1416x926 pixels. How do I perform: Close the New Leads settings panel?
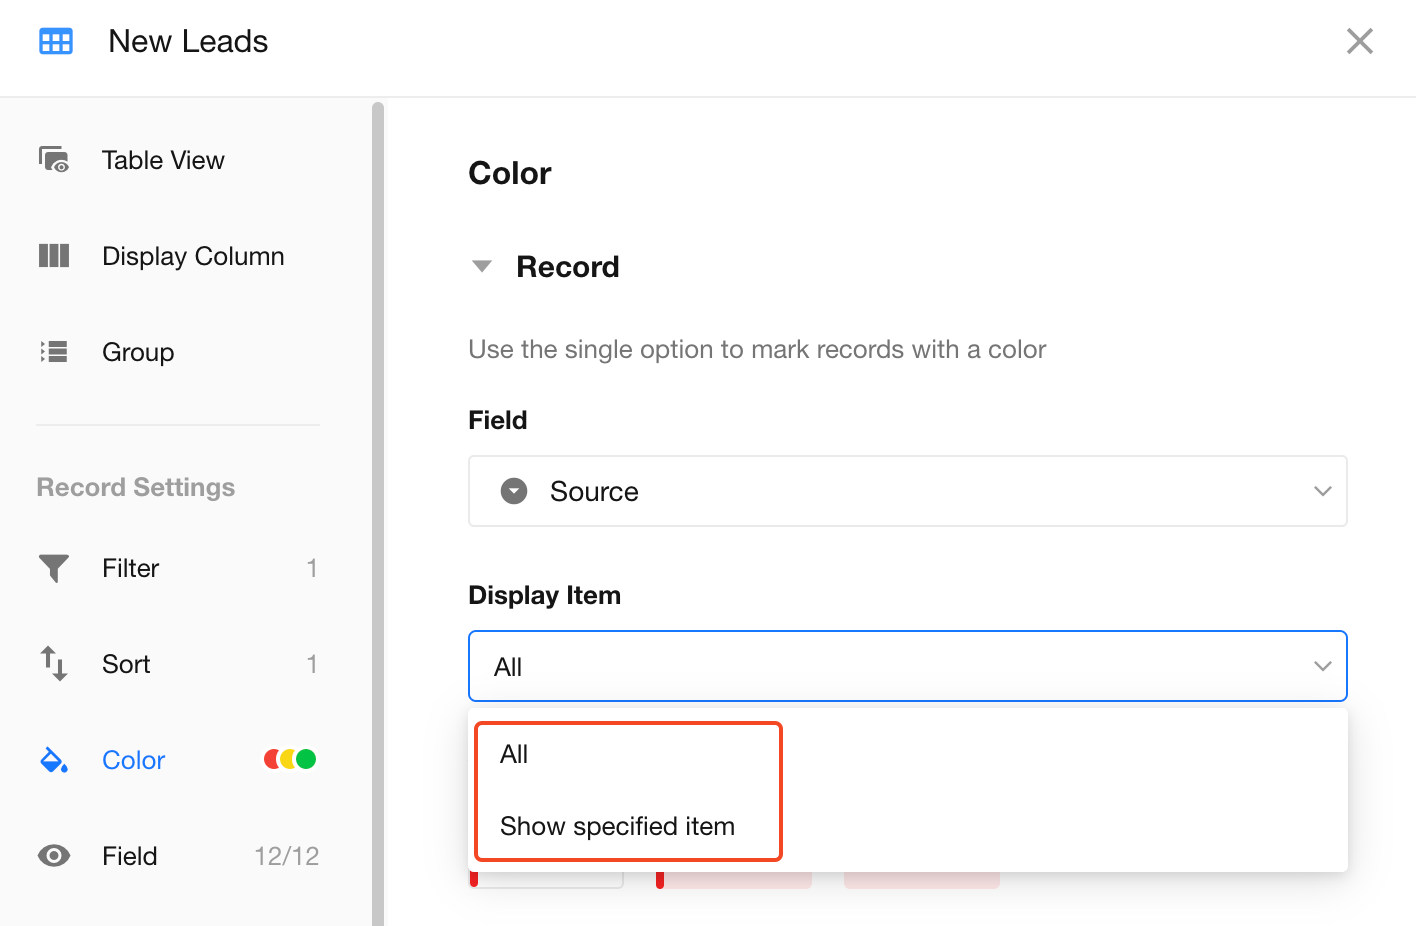point(1359,41)
